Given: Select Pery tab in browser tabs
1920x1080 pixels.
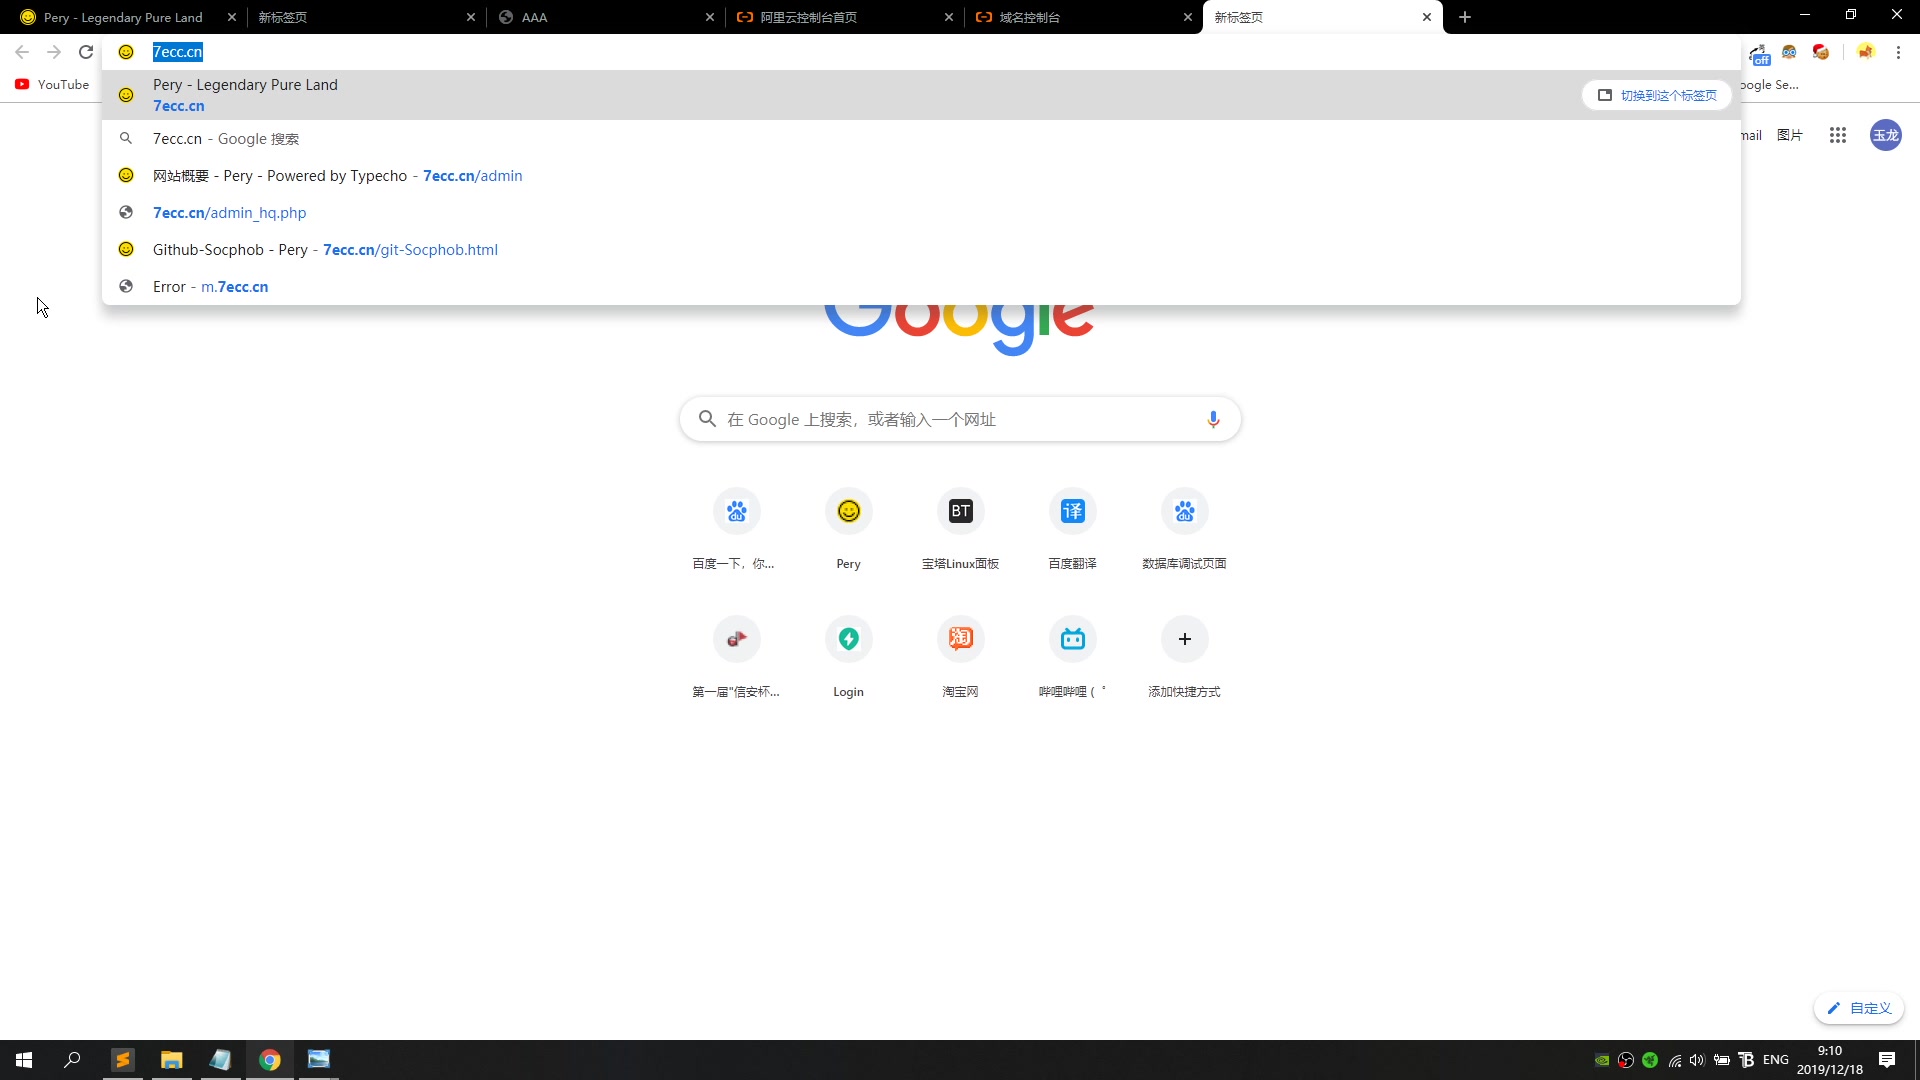Looking at the screenshot, I should (x=119, y=17).
